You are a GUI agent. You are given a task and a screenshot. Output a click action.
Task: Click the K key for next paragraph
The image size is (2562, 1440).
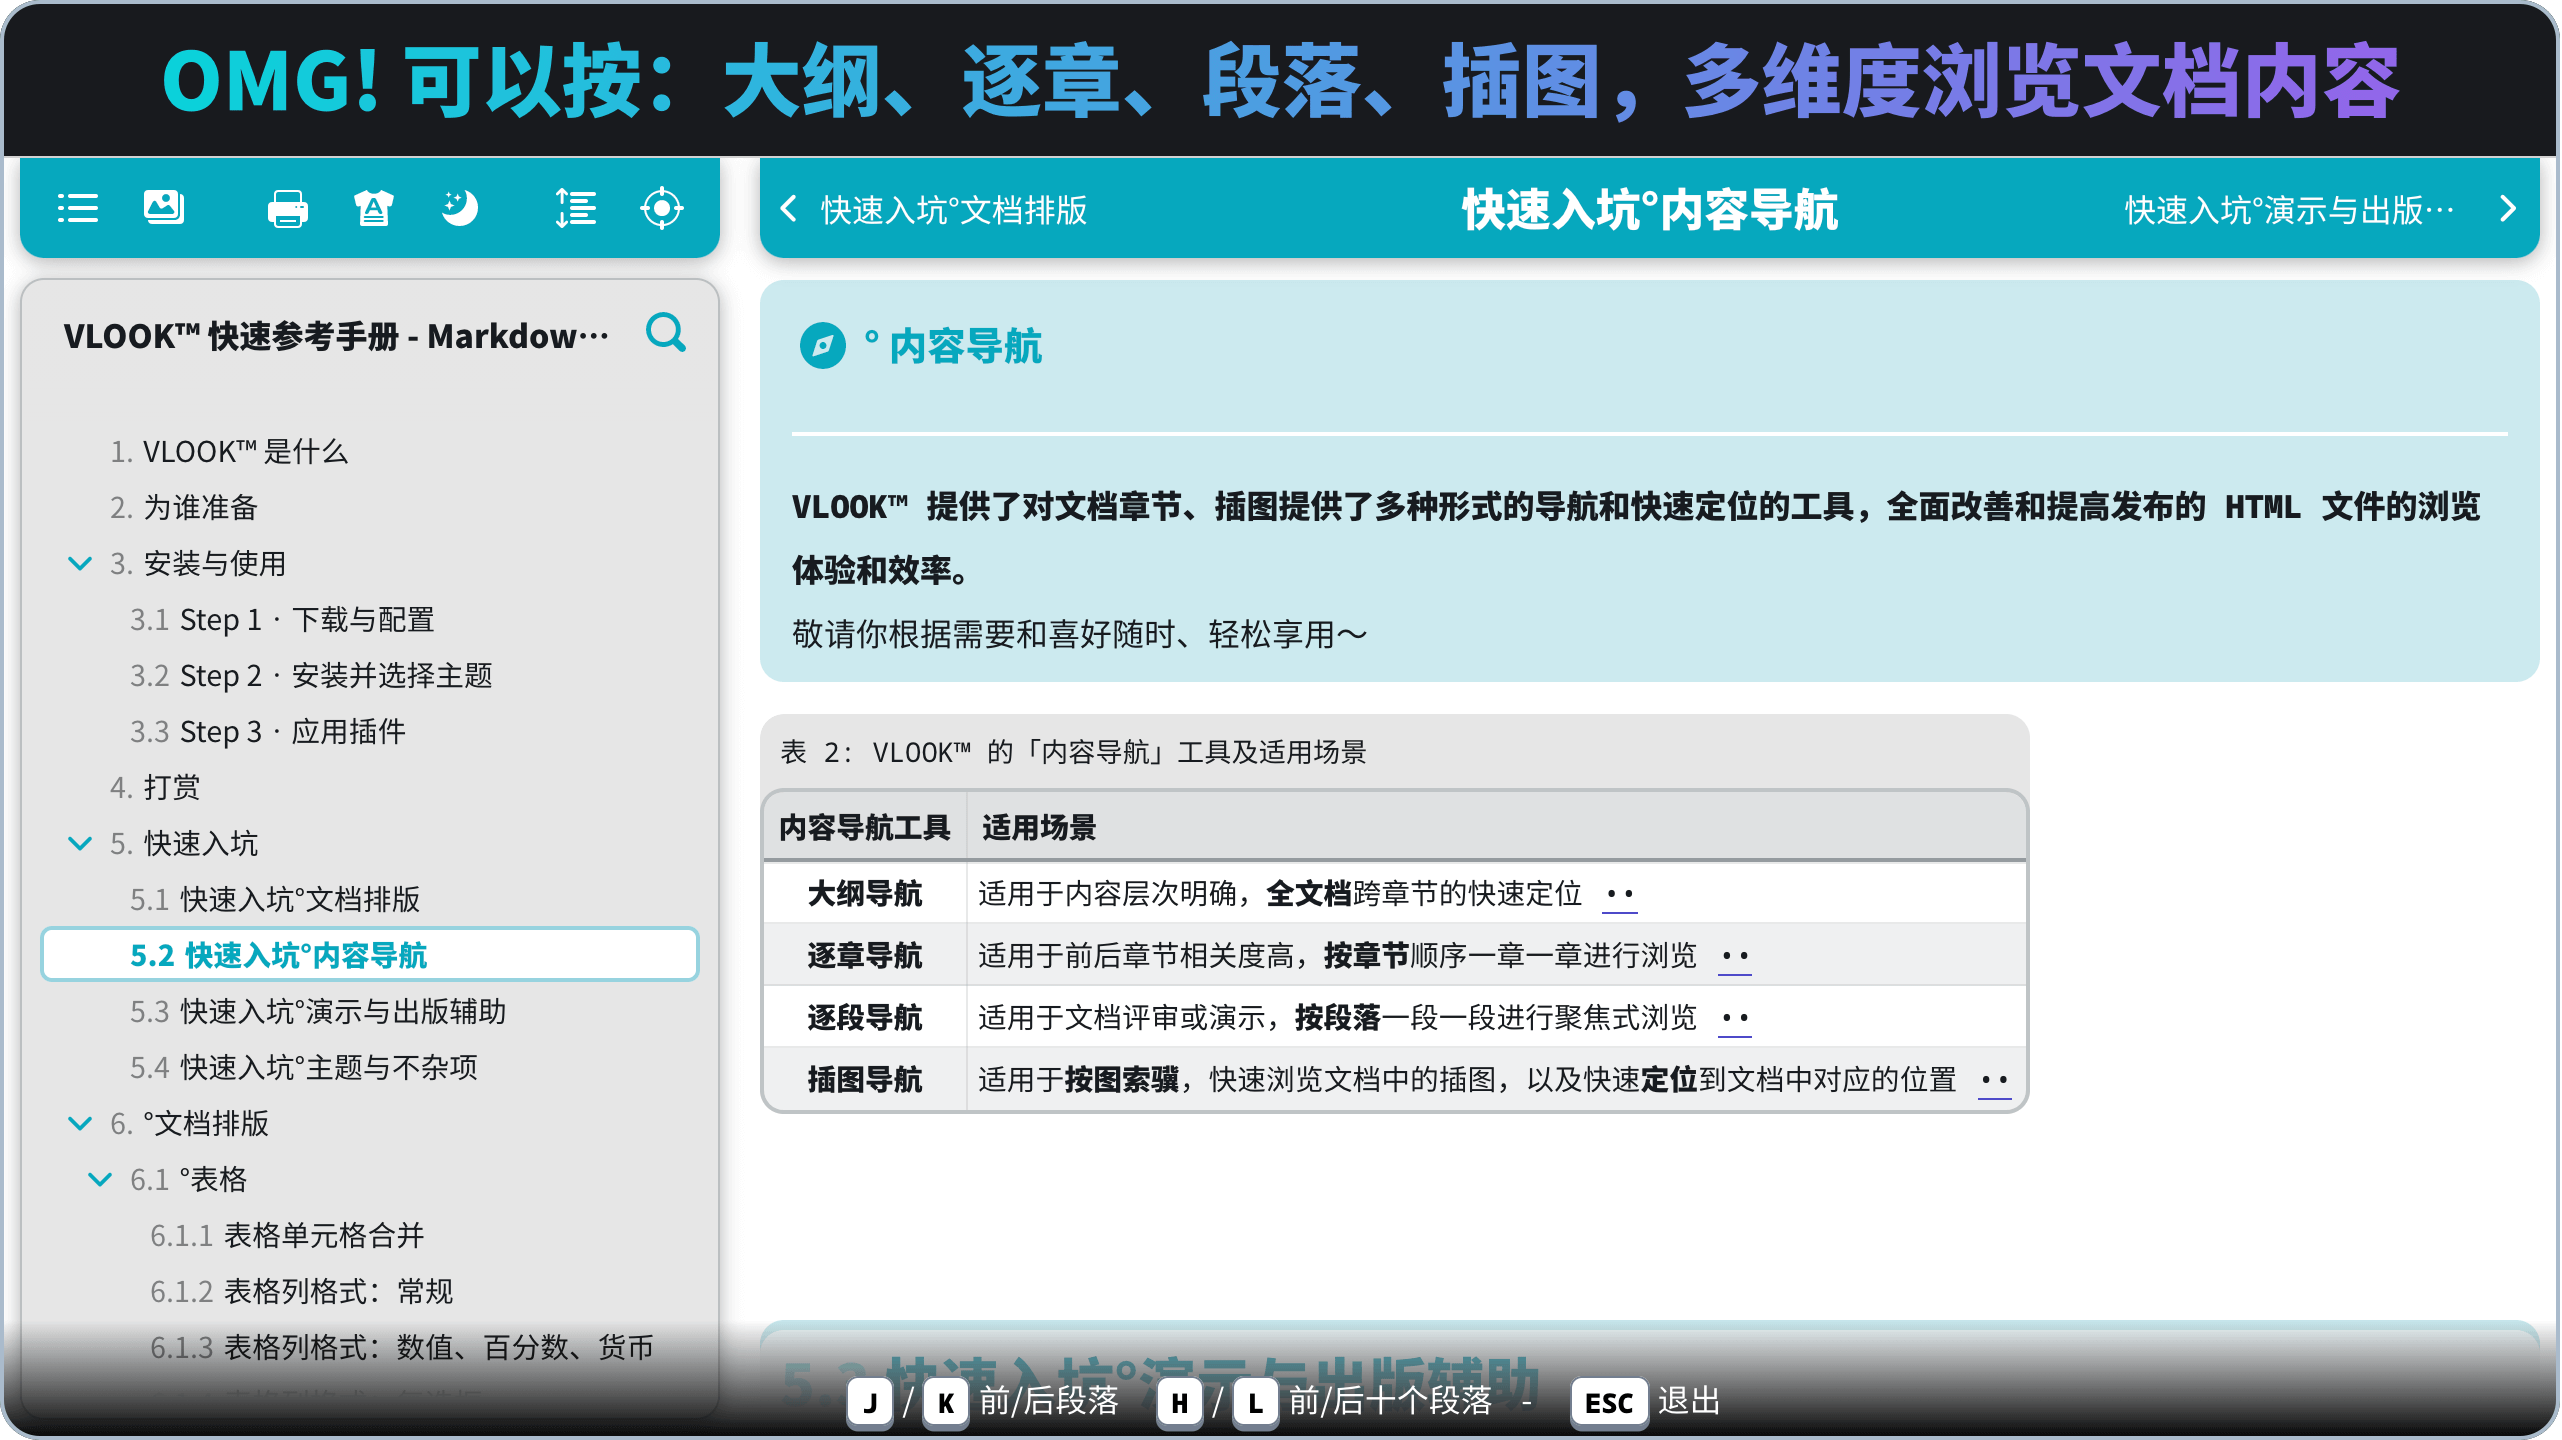click(x=946, y=1403)
